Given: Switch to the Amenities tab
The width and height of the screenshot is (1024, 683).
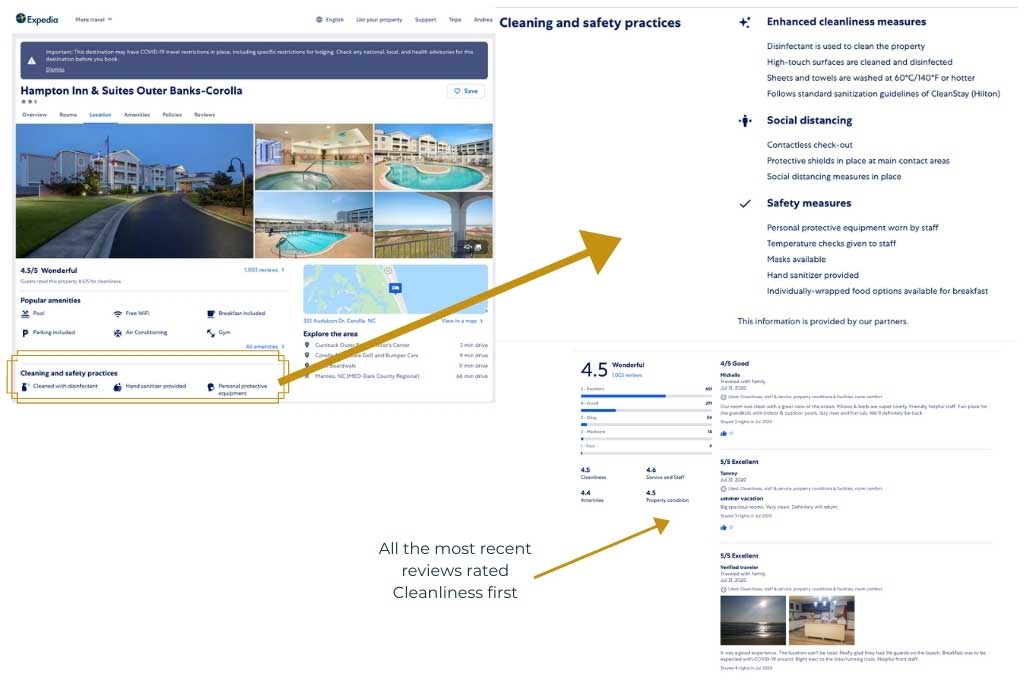Looking at the screenshot, I should [x=136, y=114].
